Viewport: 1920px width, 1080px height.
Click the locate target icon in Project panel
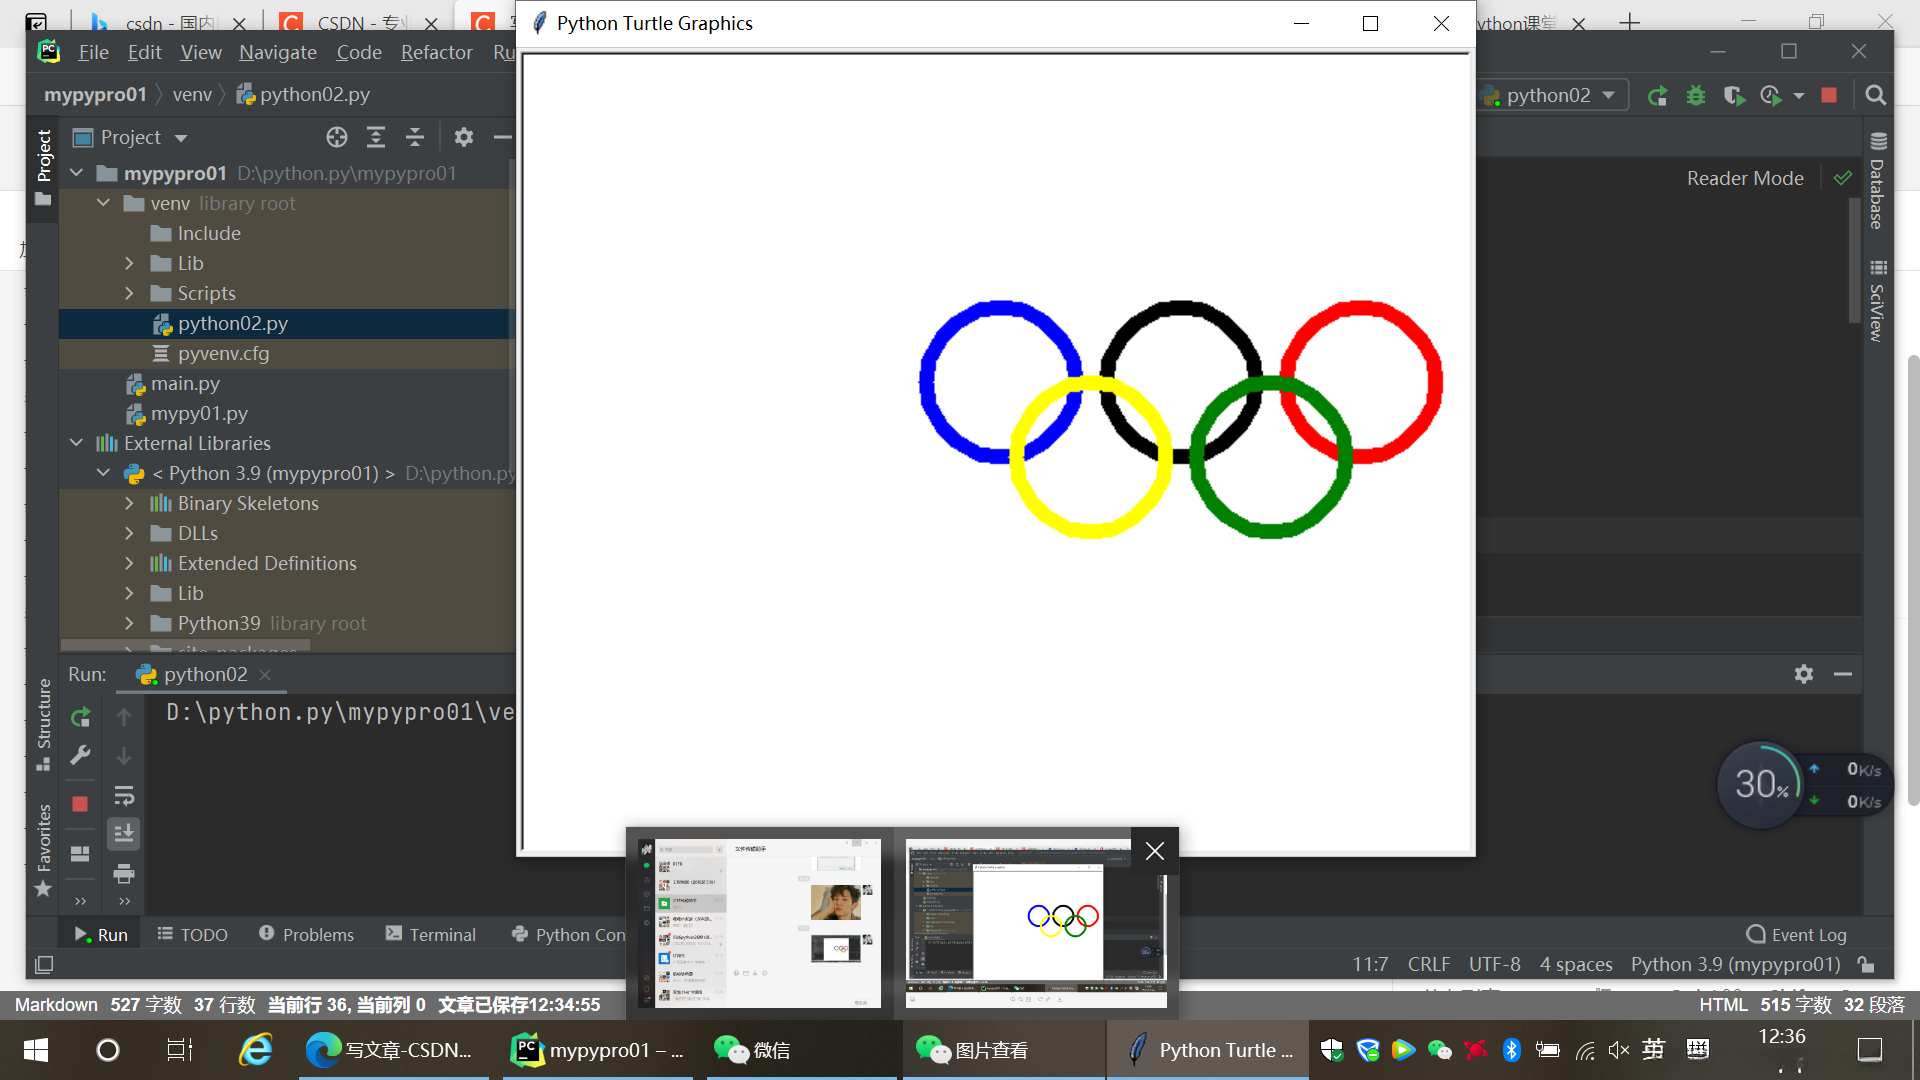click(337, 137)
